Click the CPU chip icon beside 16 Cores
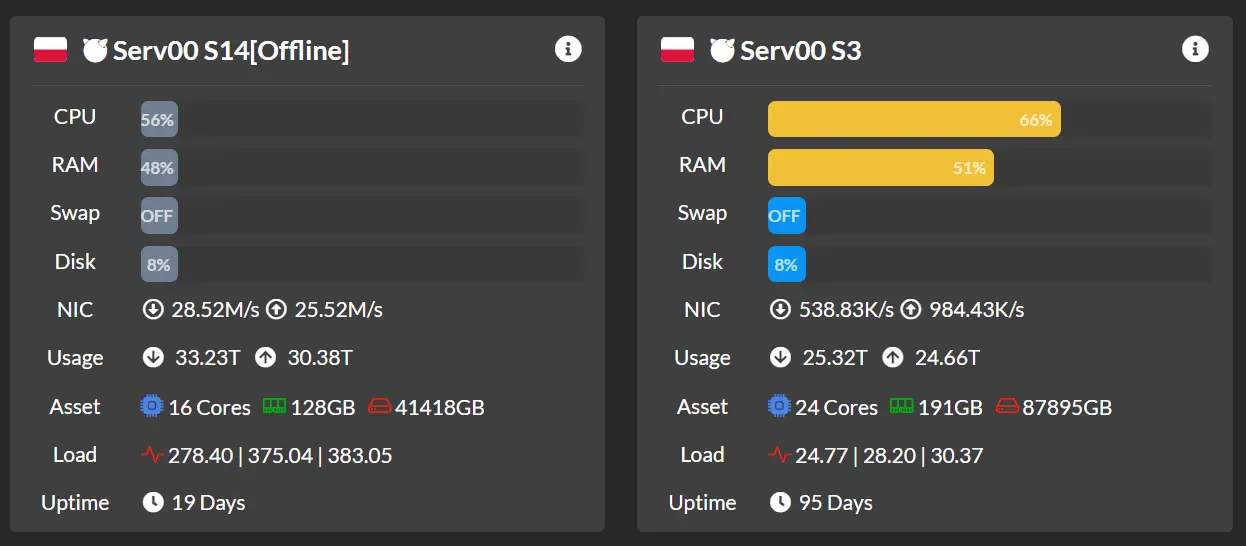Viewport: 1246px width, 546px height. pos(151,406)
